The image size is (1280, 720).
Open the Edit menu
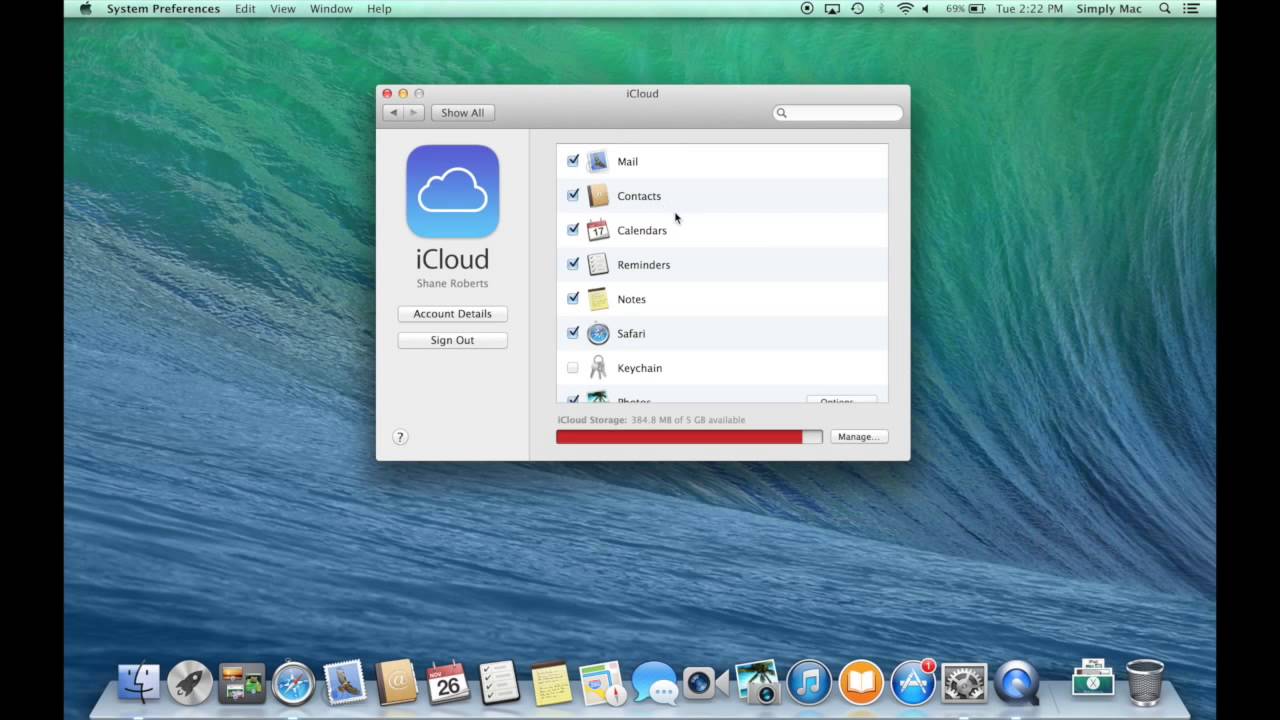[x=245, y=8]
